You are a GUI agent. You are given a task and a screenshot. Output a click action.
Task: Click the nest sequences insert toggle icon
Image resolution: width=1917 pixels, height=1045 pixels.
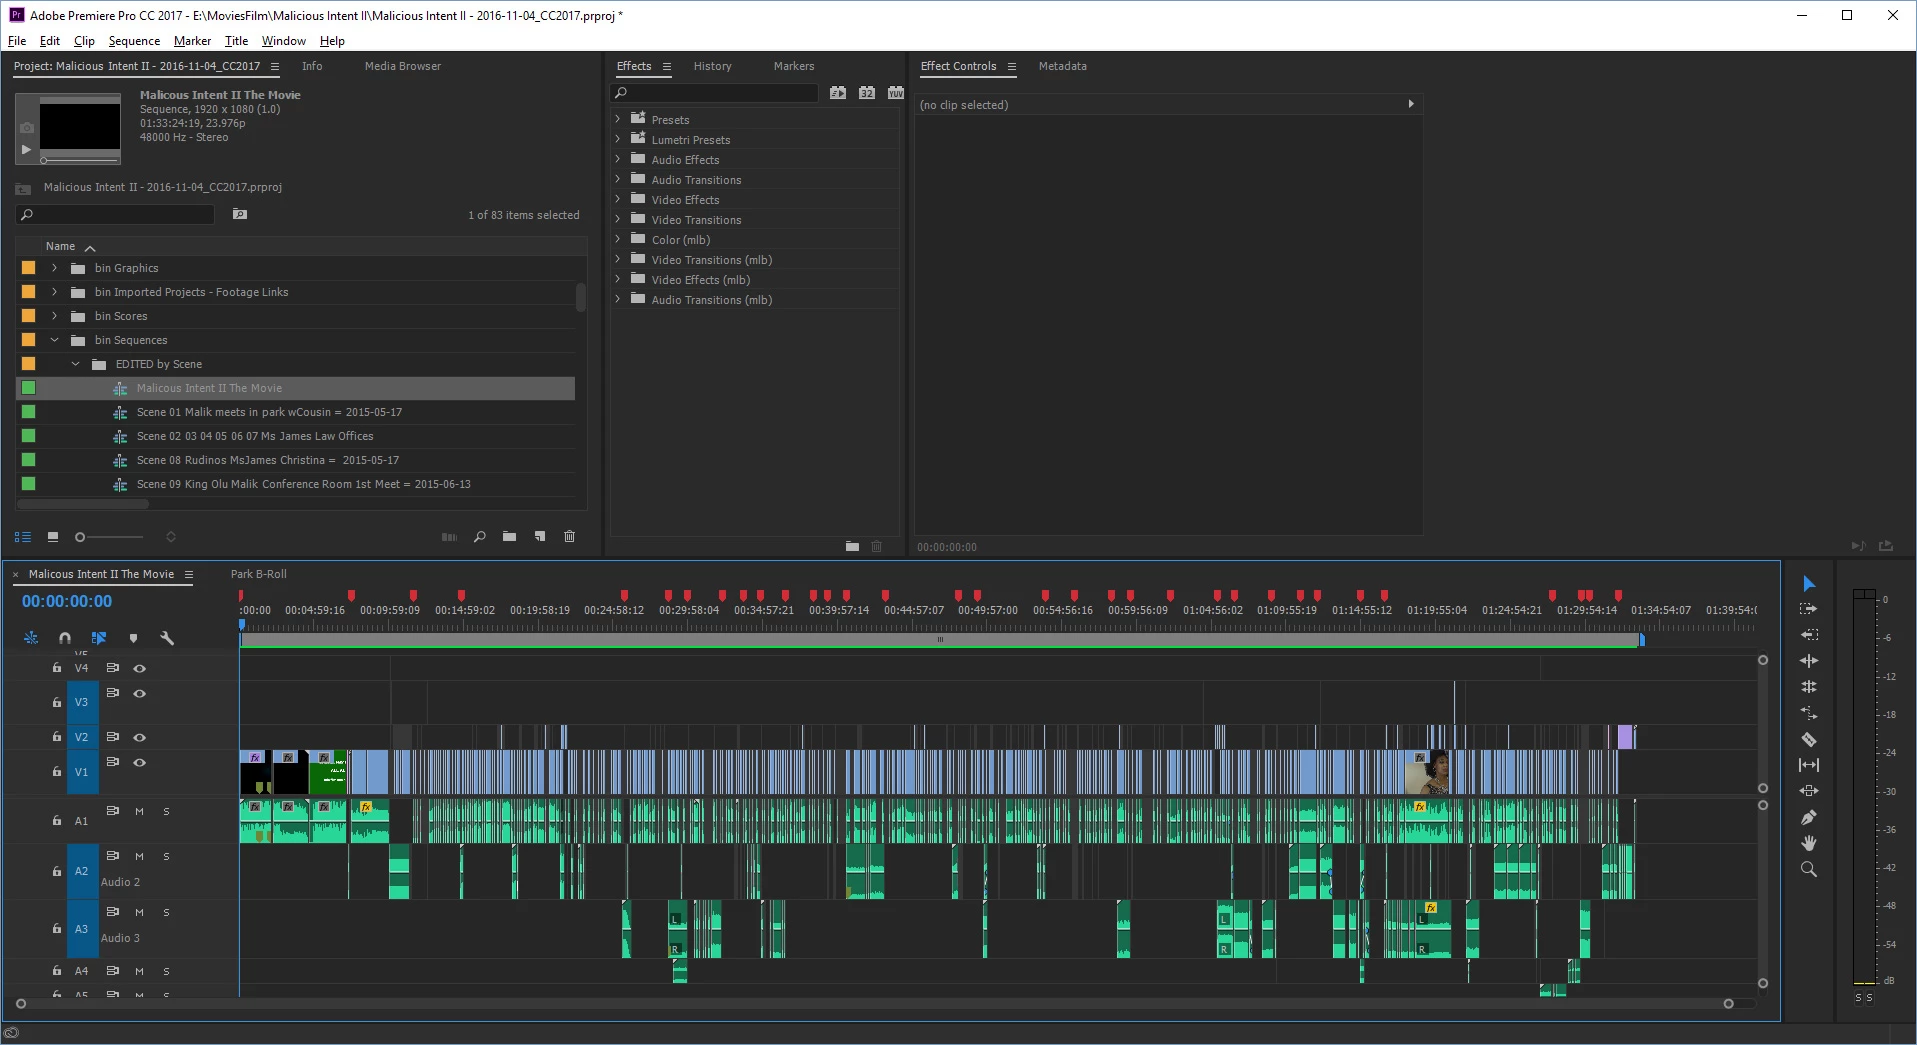[x=31, y=638]
